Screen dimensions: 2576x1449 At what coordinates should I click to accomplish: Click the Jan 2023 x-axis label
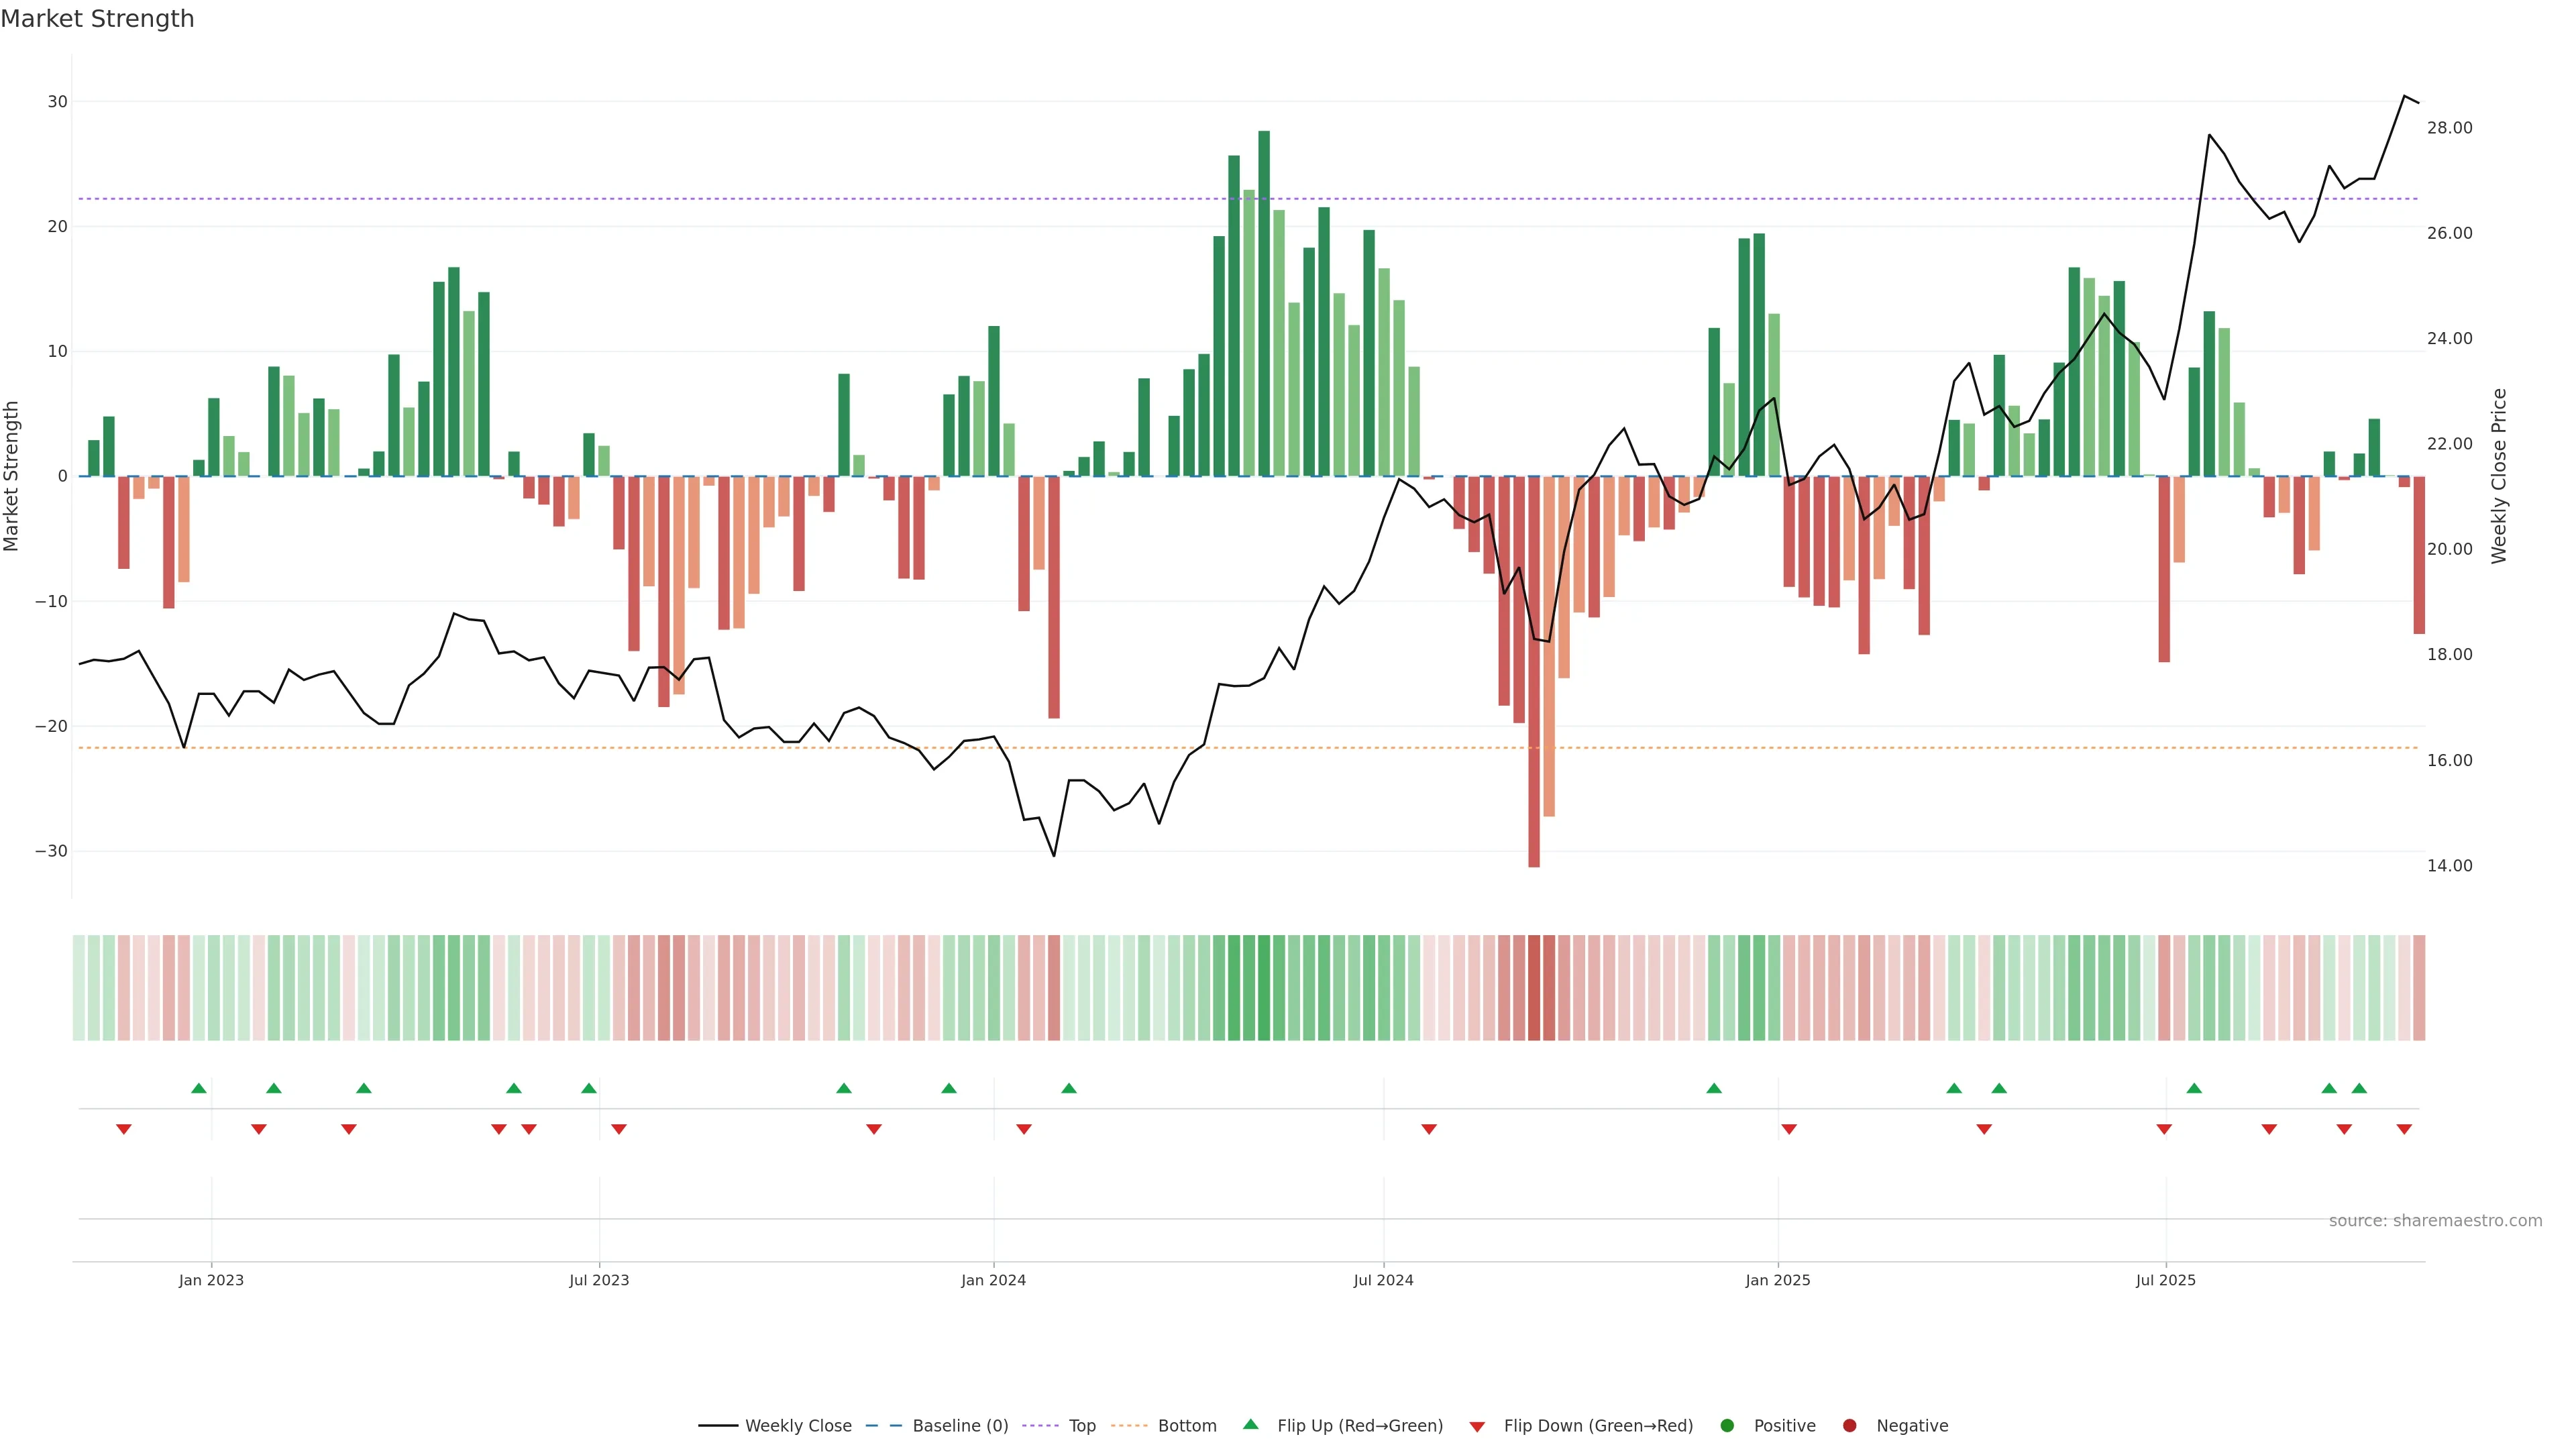211,1280
